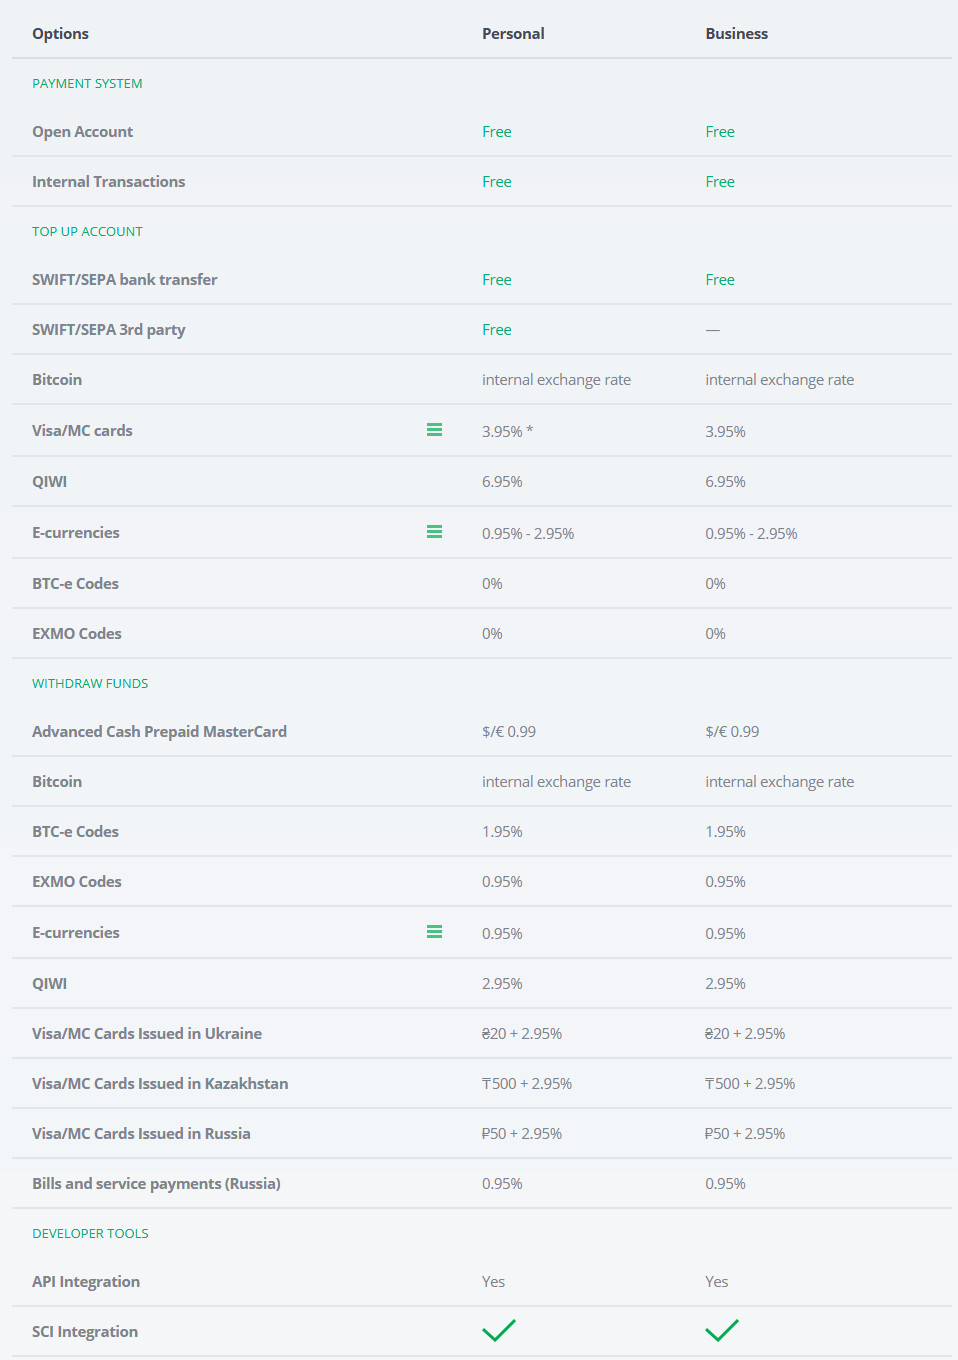Expand details icon in Visa/MC cards row
The image size is (958, 1360).
click(x=434, y=430)
